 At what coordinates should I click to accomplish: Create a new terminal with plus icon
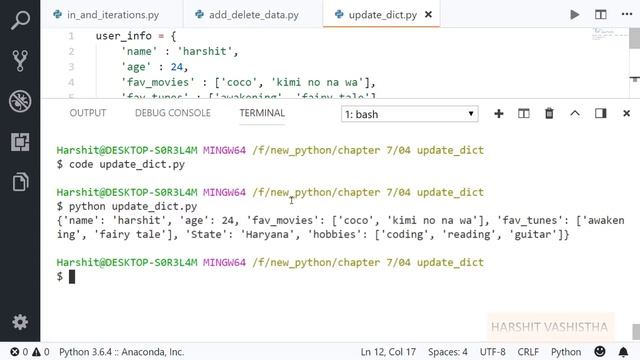498,113
